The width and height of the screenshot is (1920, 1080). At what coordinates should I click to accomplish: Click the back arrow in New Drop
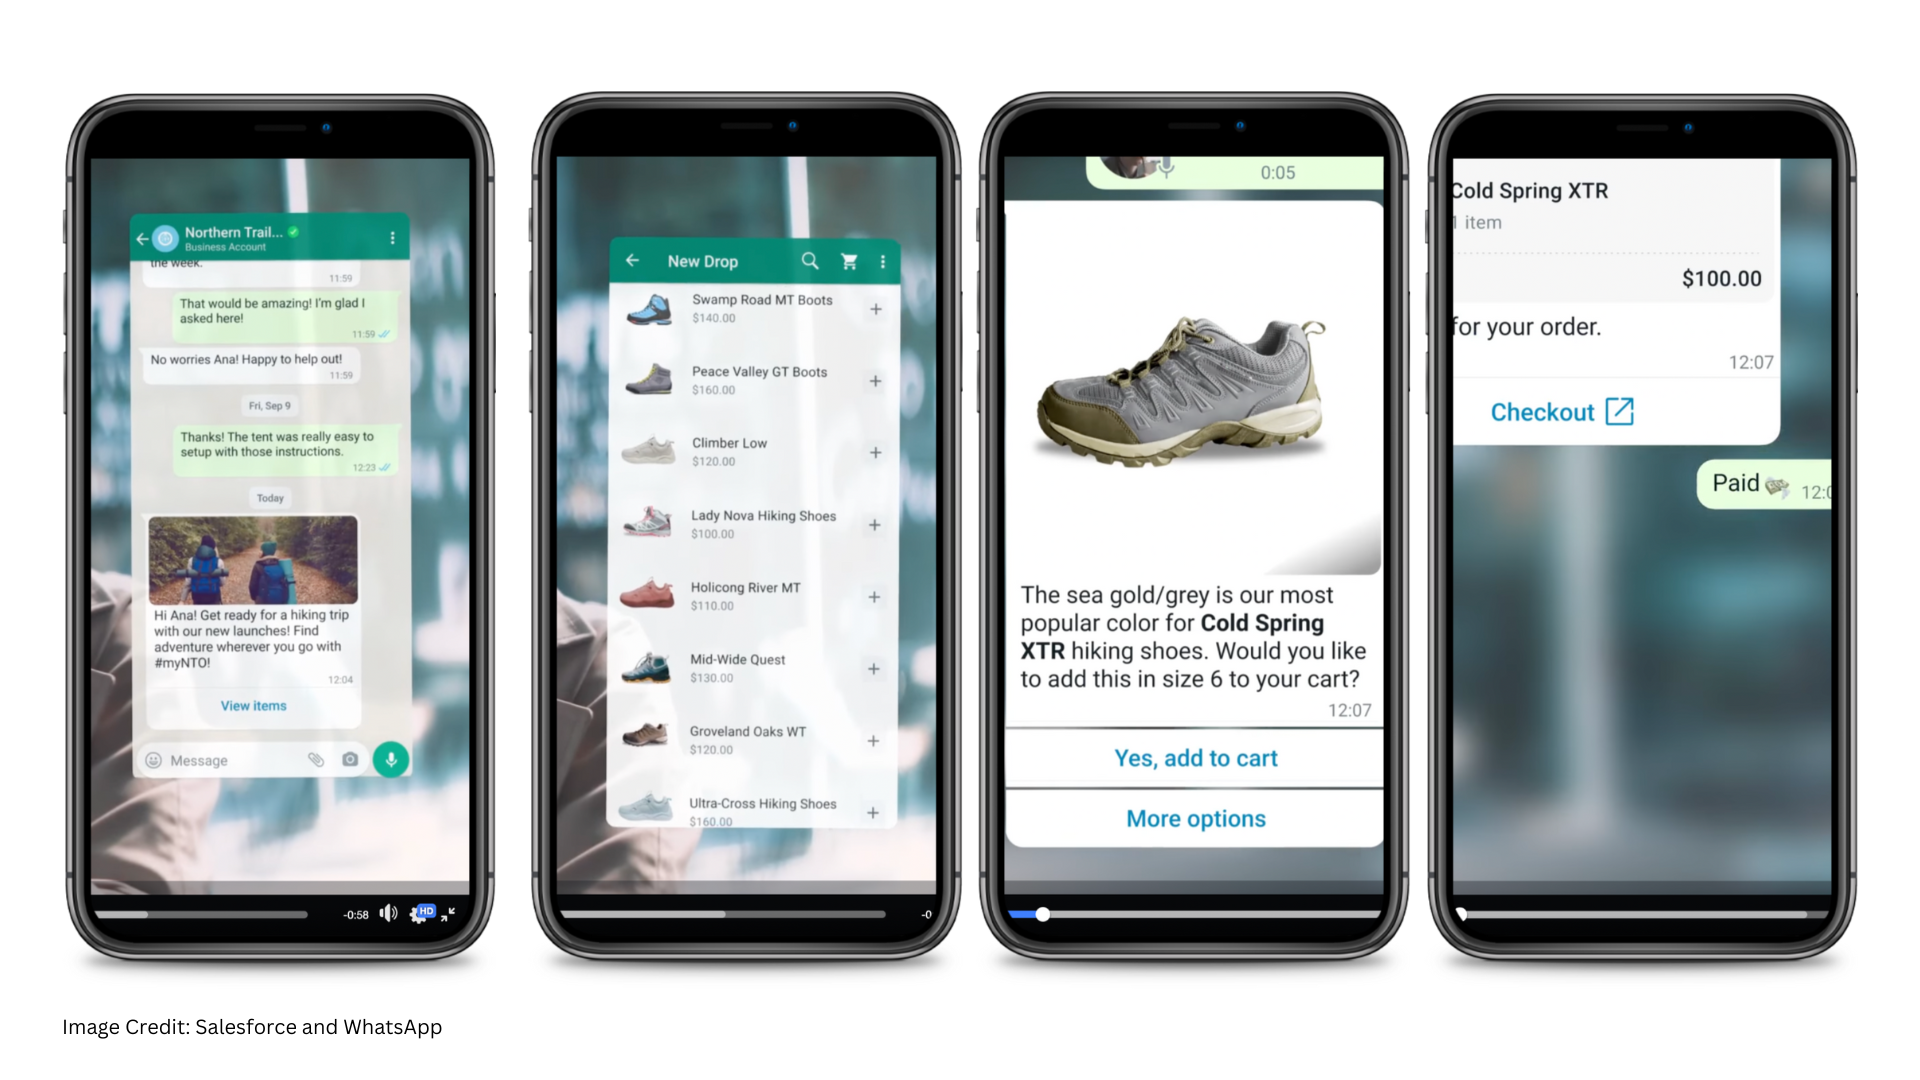tap(633, 261)
